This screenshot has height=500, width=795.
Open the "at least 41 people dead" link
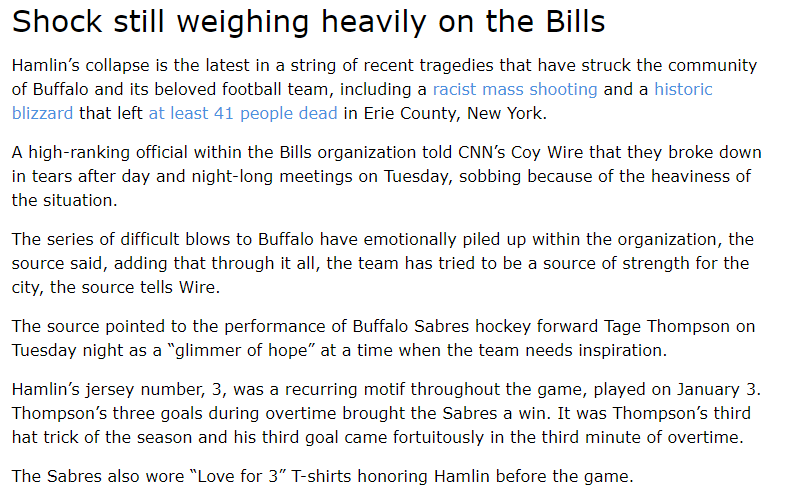(x=243, y=113)
